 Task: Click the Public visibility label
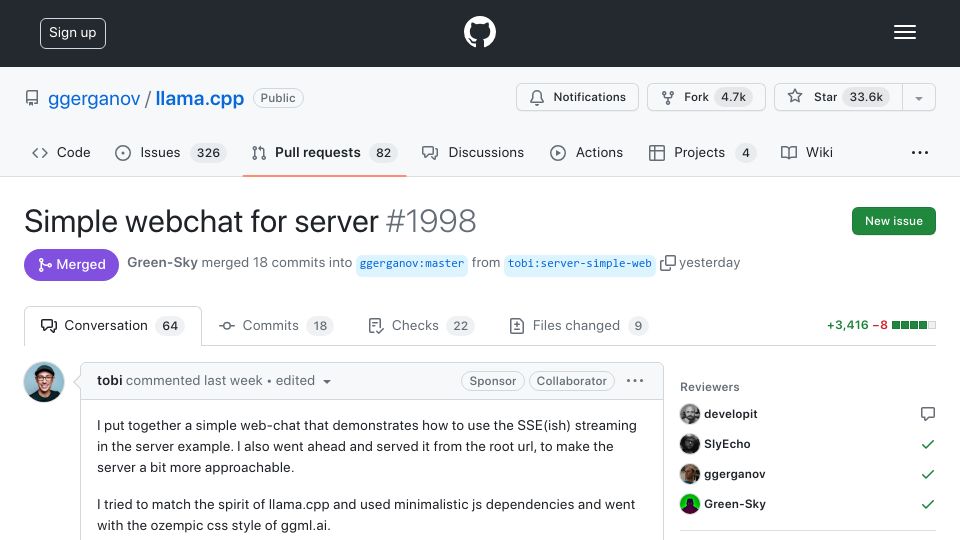(x=278, y=98)
